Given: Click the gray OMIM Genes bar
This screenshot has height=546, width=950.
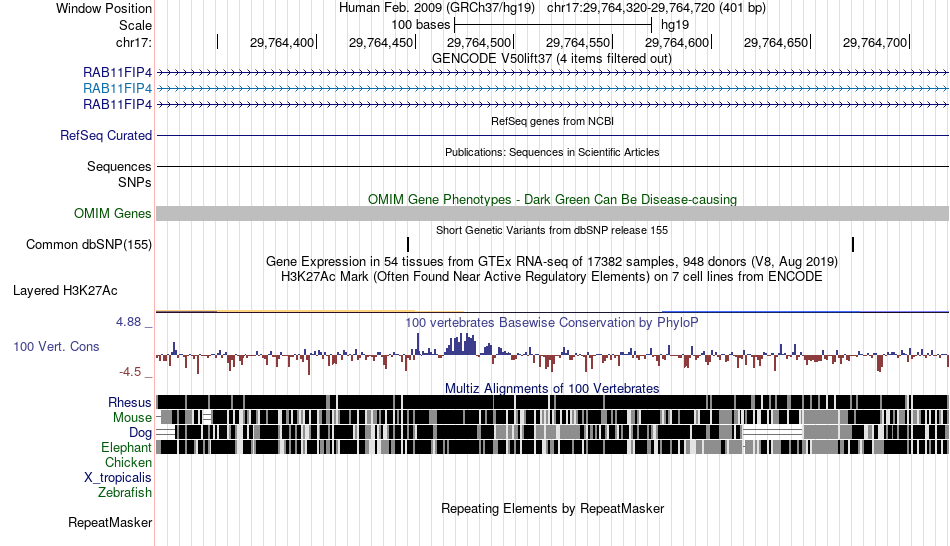Looking at the screenshot, I should 553,213.
